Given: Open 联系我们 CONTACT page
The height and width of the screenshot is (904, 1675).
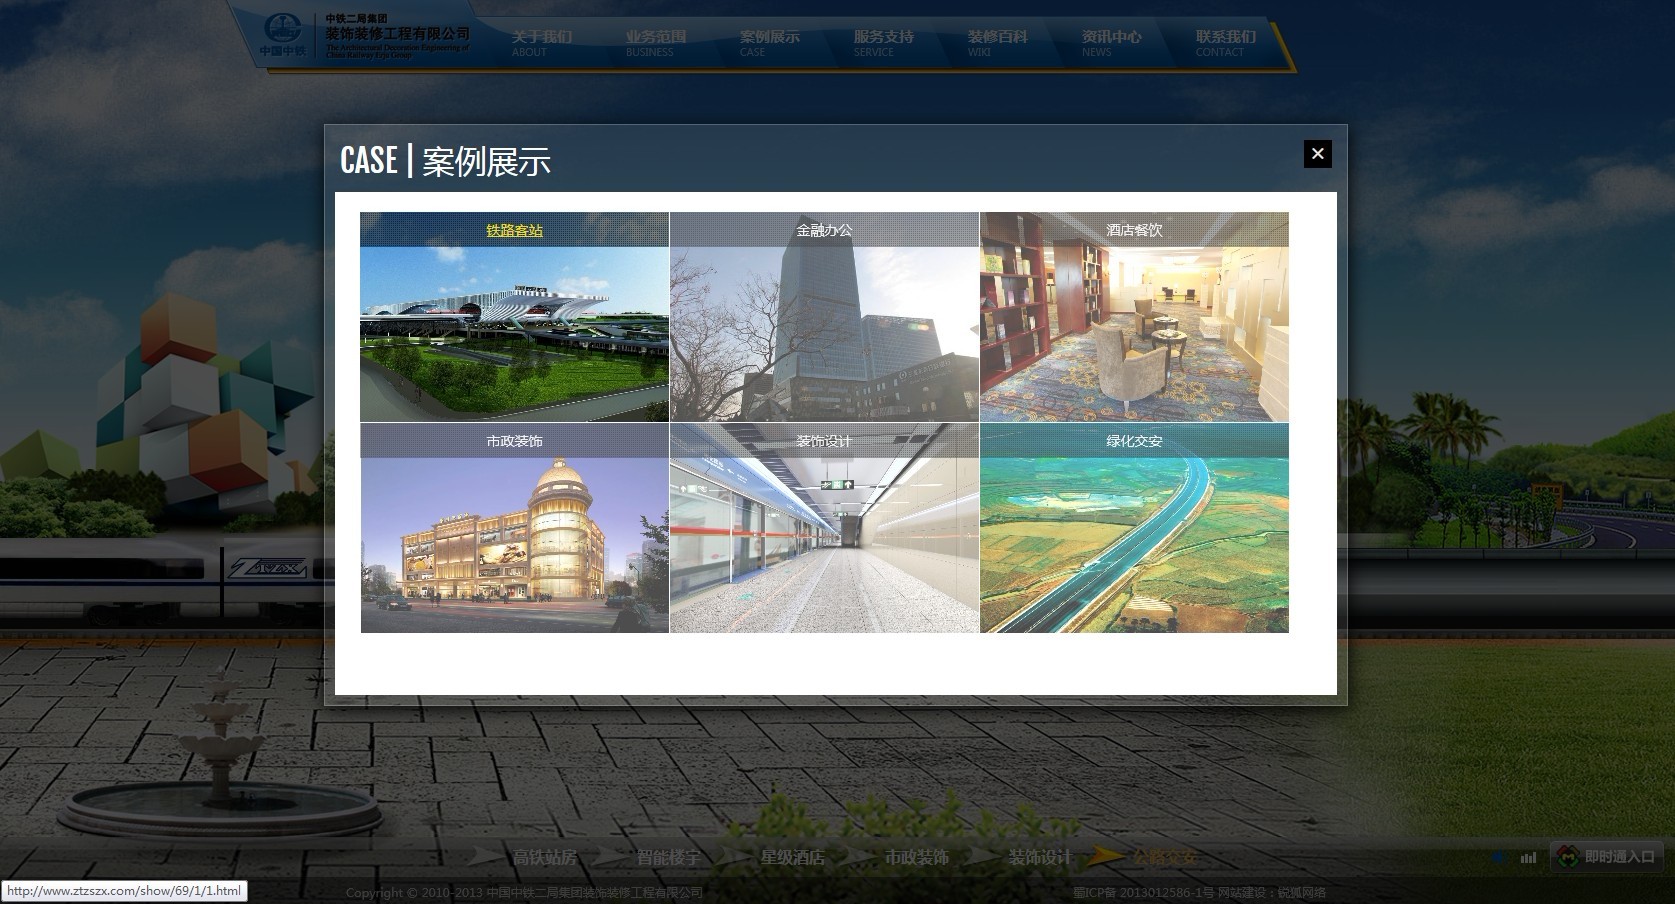Looking at the screenshot, I should click(x=1225, y=43).
